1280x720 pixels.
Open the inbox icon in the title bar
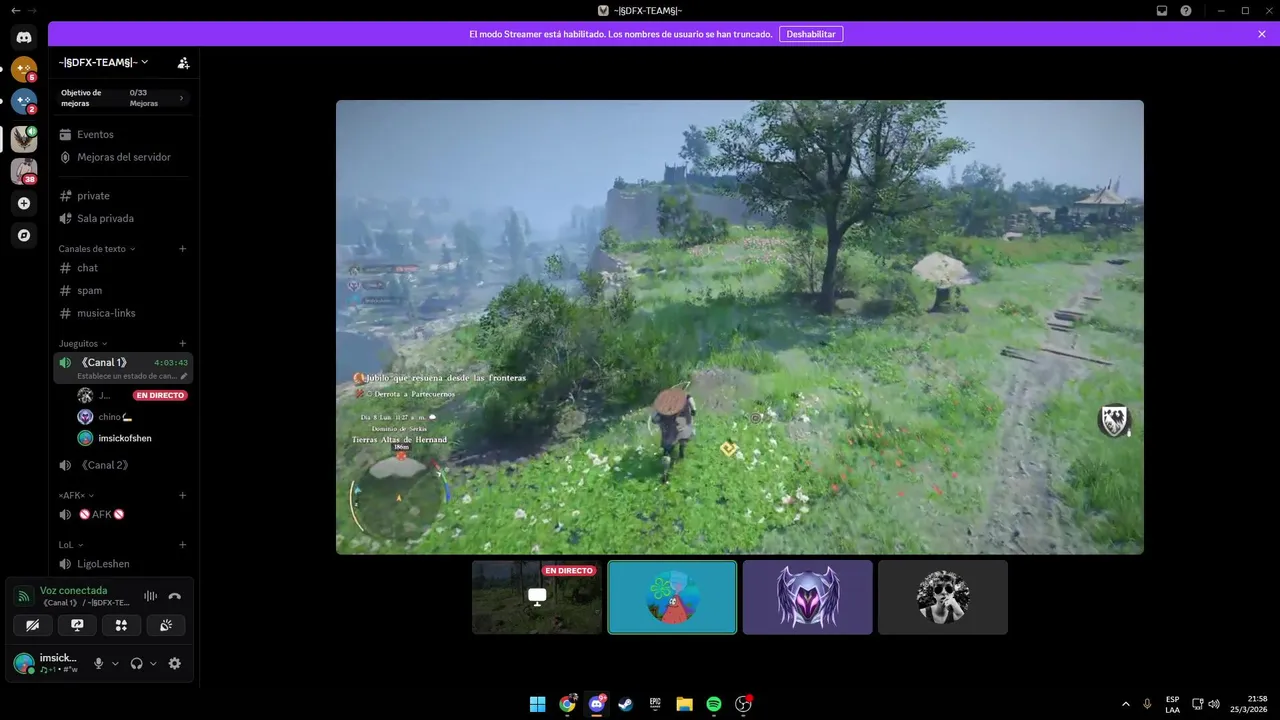(x=1162, y=10)
